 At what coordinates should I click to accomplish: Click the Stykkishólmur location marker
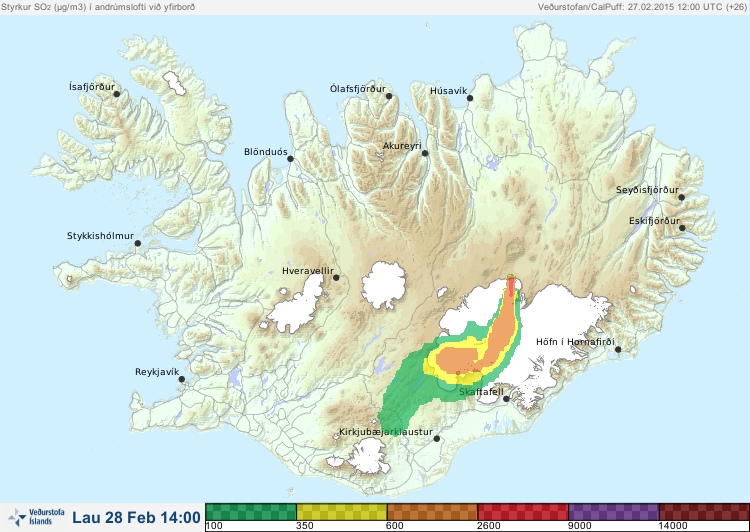pos(138,243)
